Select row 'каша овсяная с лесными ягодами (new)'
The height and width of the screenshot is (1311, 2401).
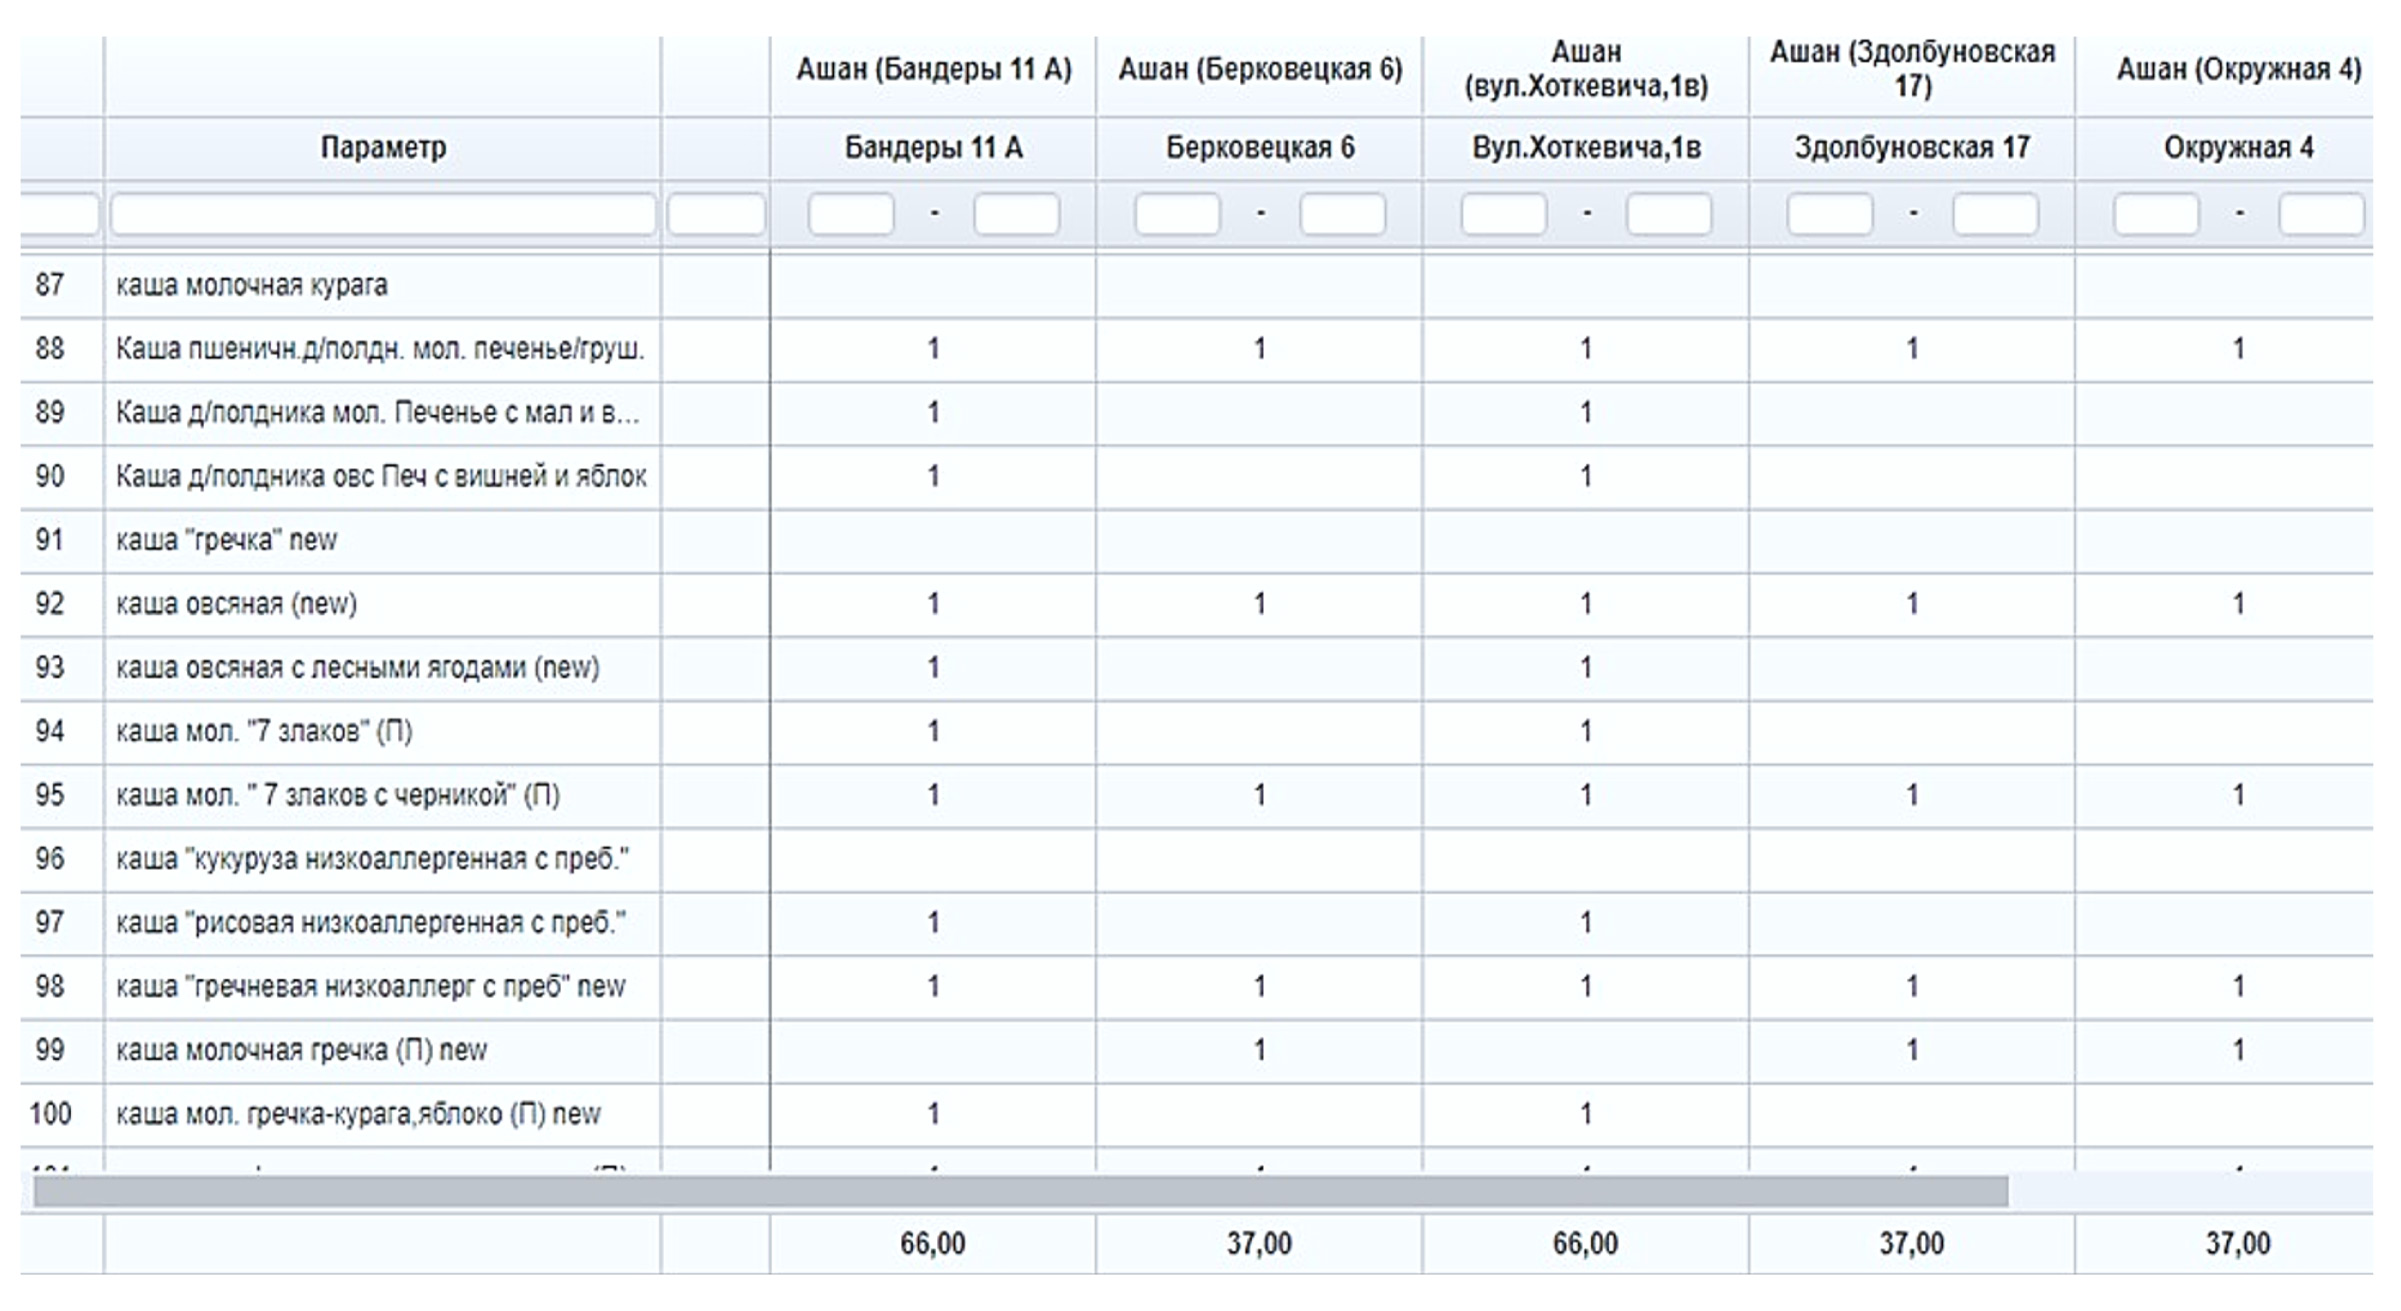pyautogui.click(x=1197, y=668)
